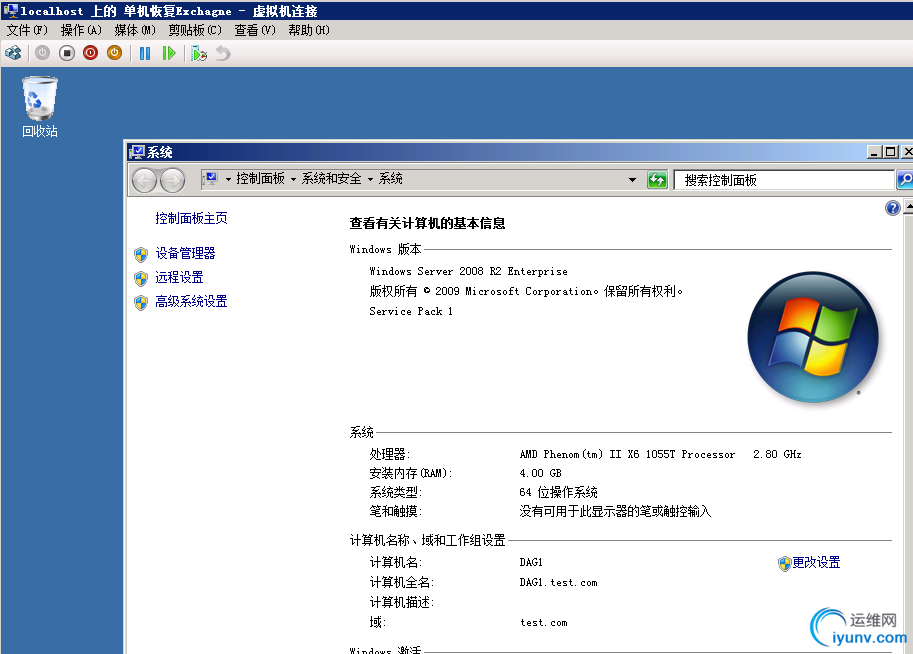This screenshot has height=654, width=913.
Task: Refresh the page using green refresh icon
Action: point(658,180)
